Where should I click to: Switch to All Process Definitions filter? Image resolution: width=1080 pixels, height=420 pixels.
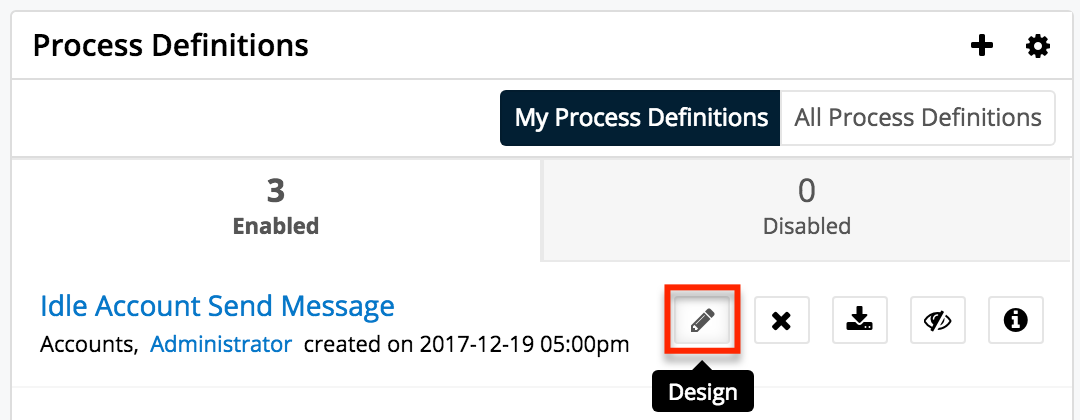tap(917, 118)
